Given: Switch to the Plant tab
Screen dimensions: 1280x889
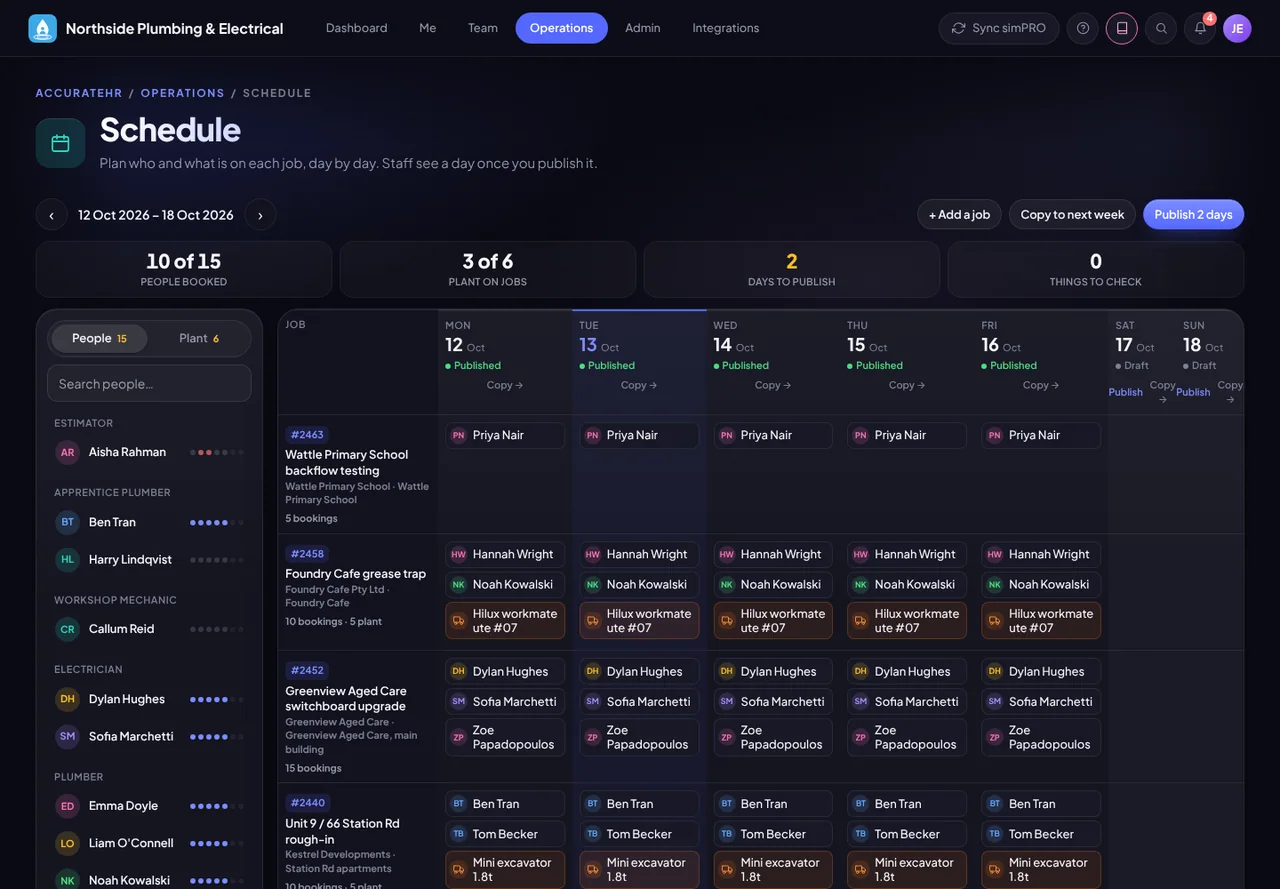Looking at the screenshot, I should 199,338.
